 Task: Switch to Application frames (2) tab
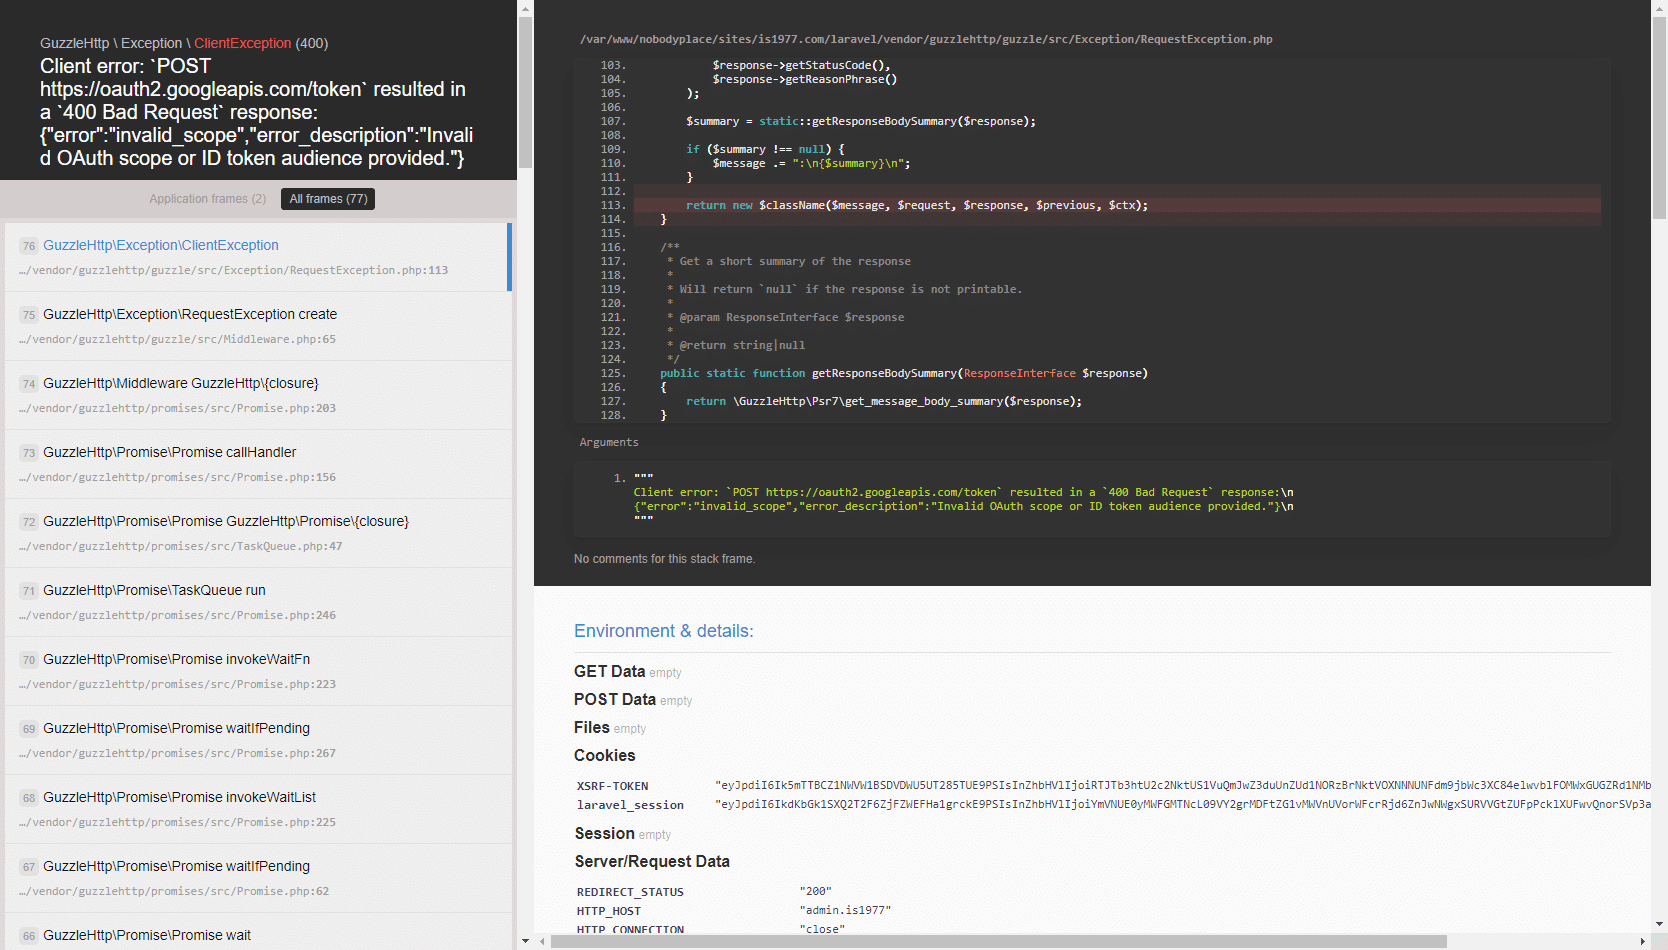[x=208, y=199]
